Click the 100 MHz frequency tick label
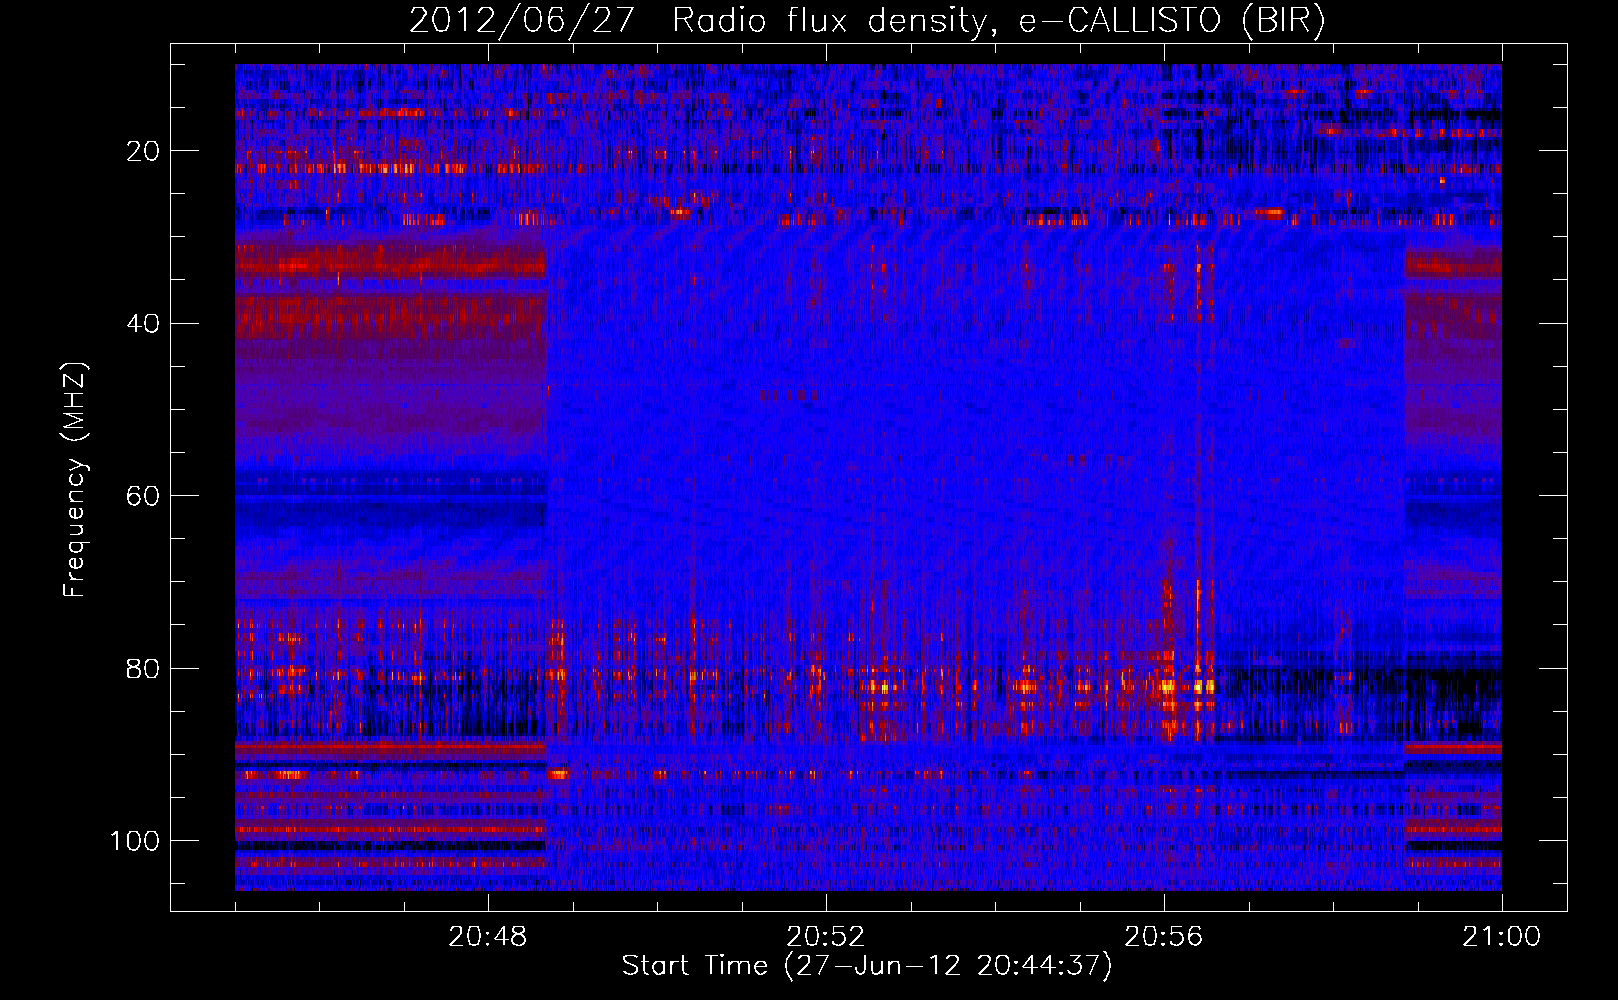1618x1000 pixels. pyautogui.click(x=135, y=841)
